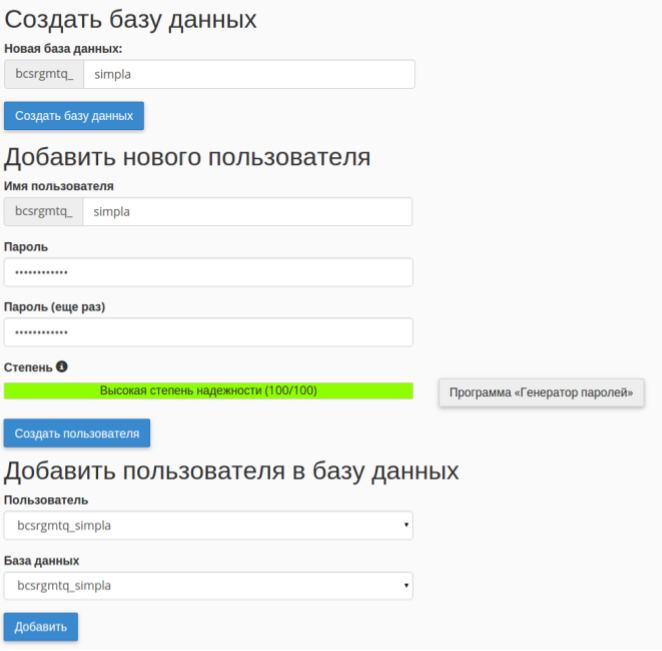
Task: Click the База данных label
Action: pyautogui.click(x=41, y=561)
